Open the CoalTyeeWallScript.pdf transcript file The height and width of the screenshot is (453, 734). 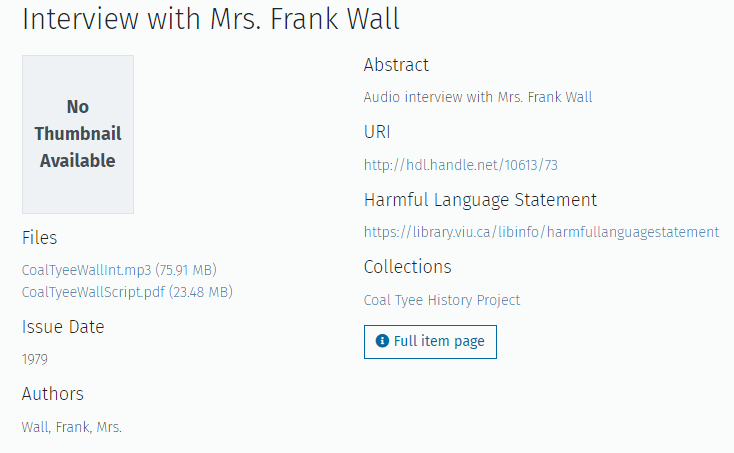coord(93,292)
